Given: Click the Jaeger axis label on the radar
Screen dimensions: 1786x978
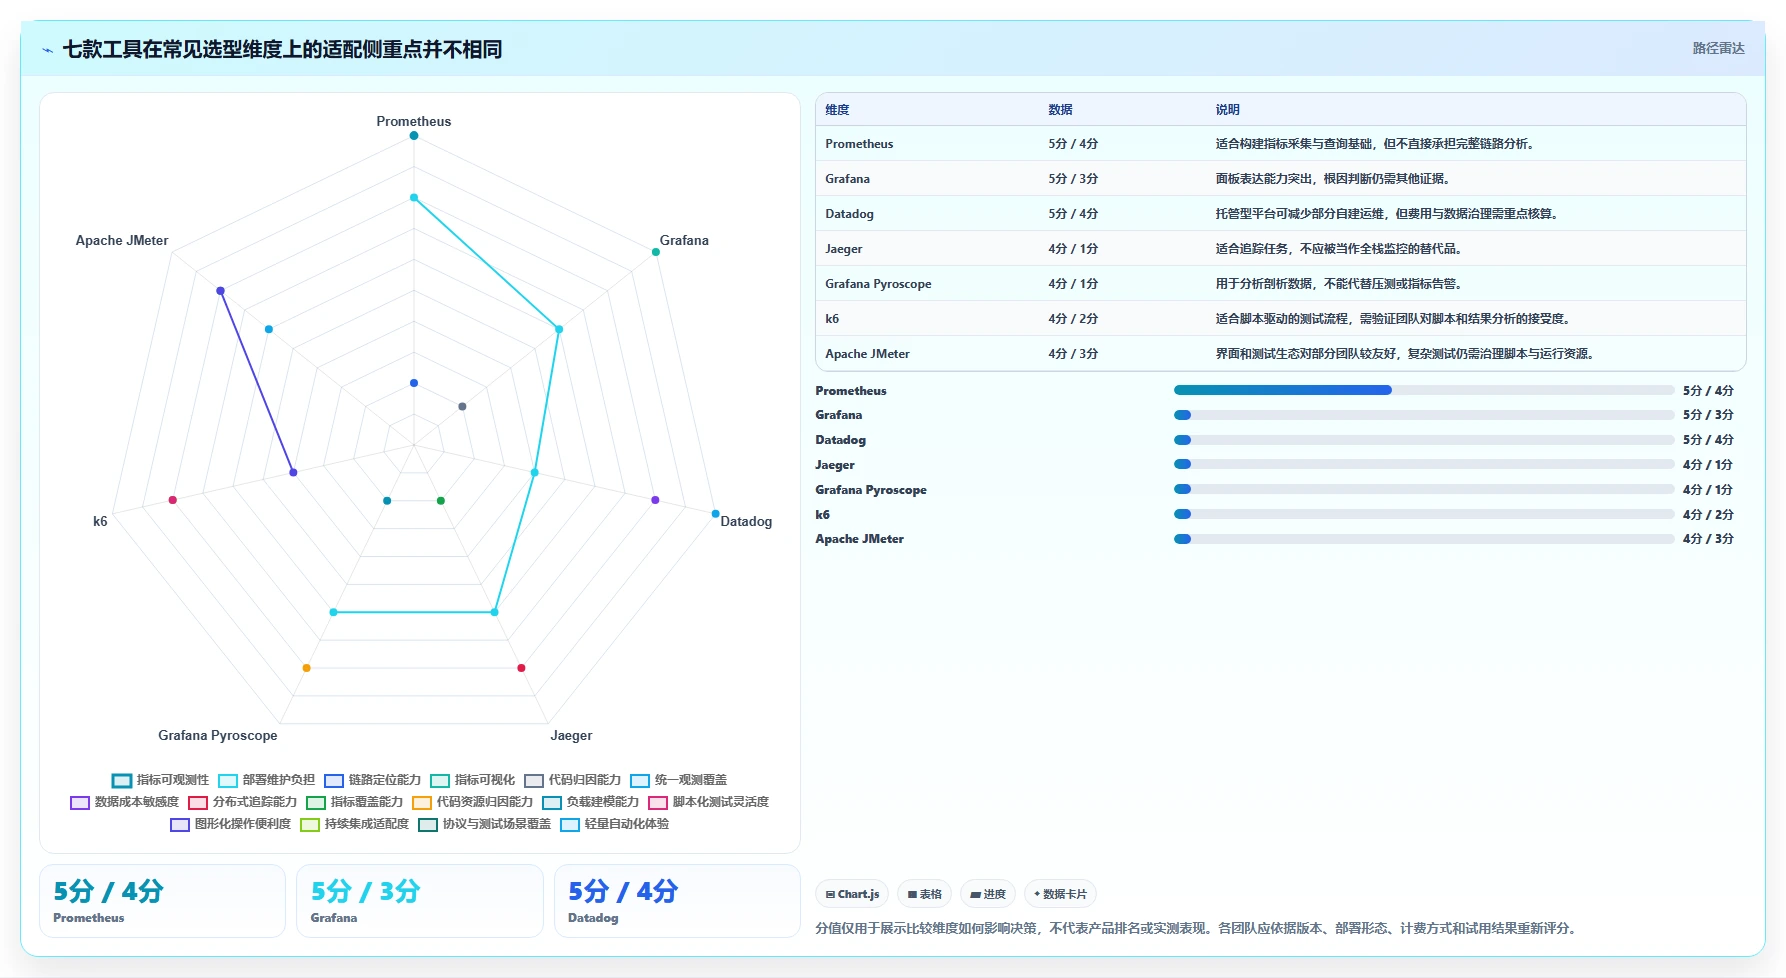Looking at the screenshot, I should 571,735.
